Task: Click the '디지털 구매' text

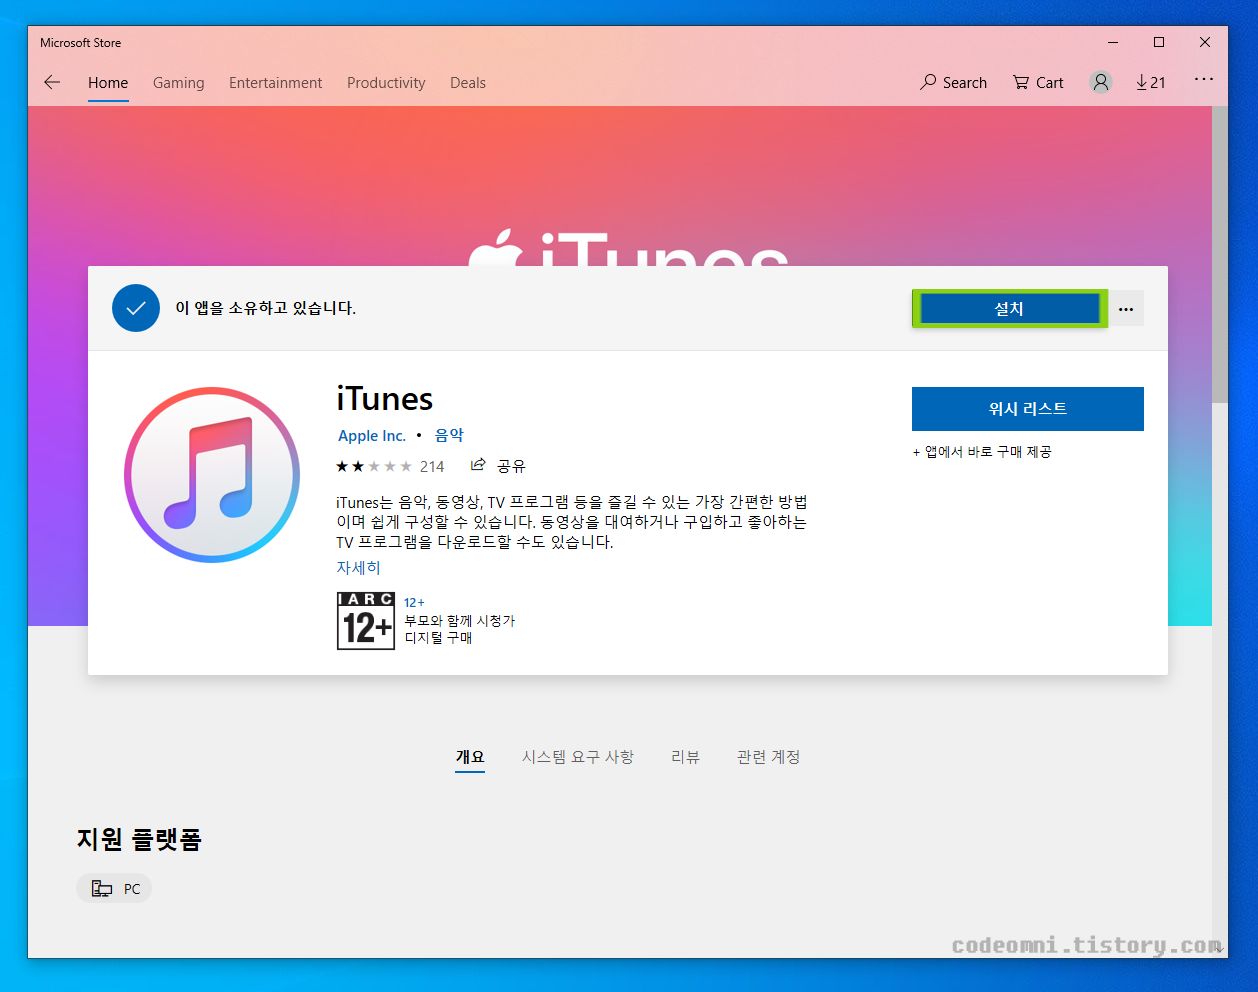Action: [x=438, y=638]
